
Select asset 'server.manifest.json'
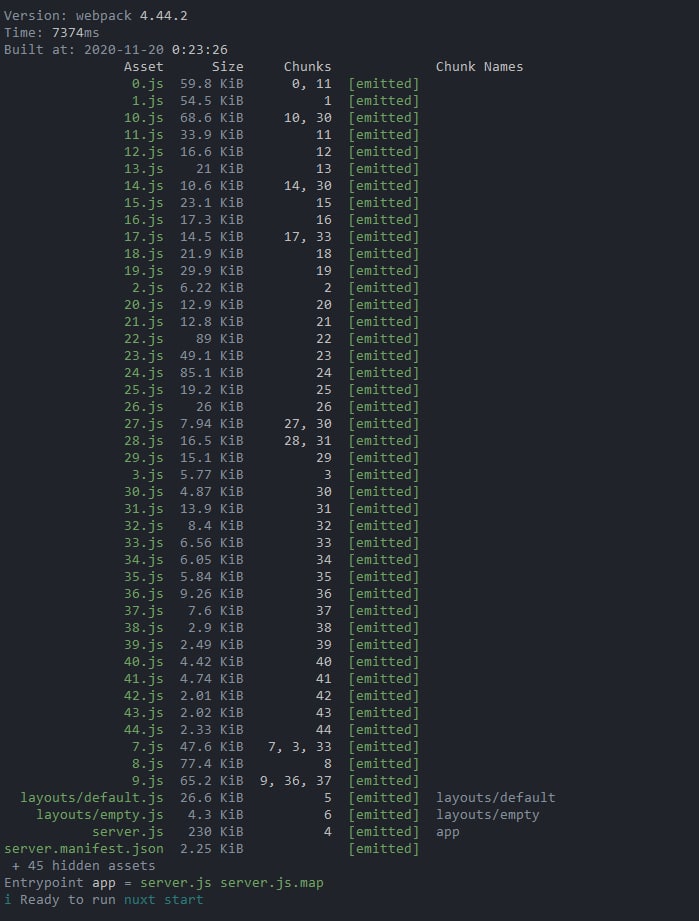tap(84, 850)
